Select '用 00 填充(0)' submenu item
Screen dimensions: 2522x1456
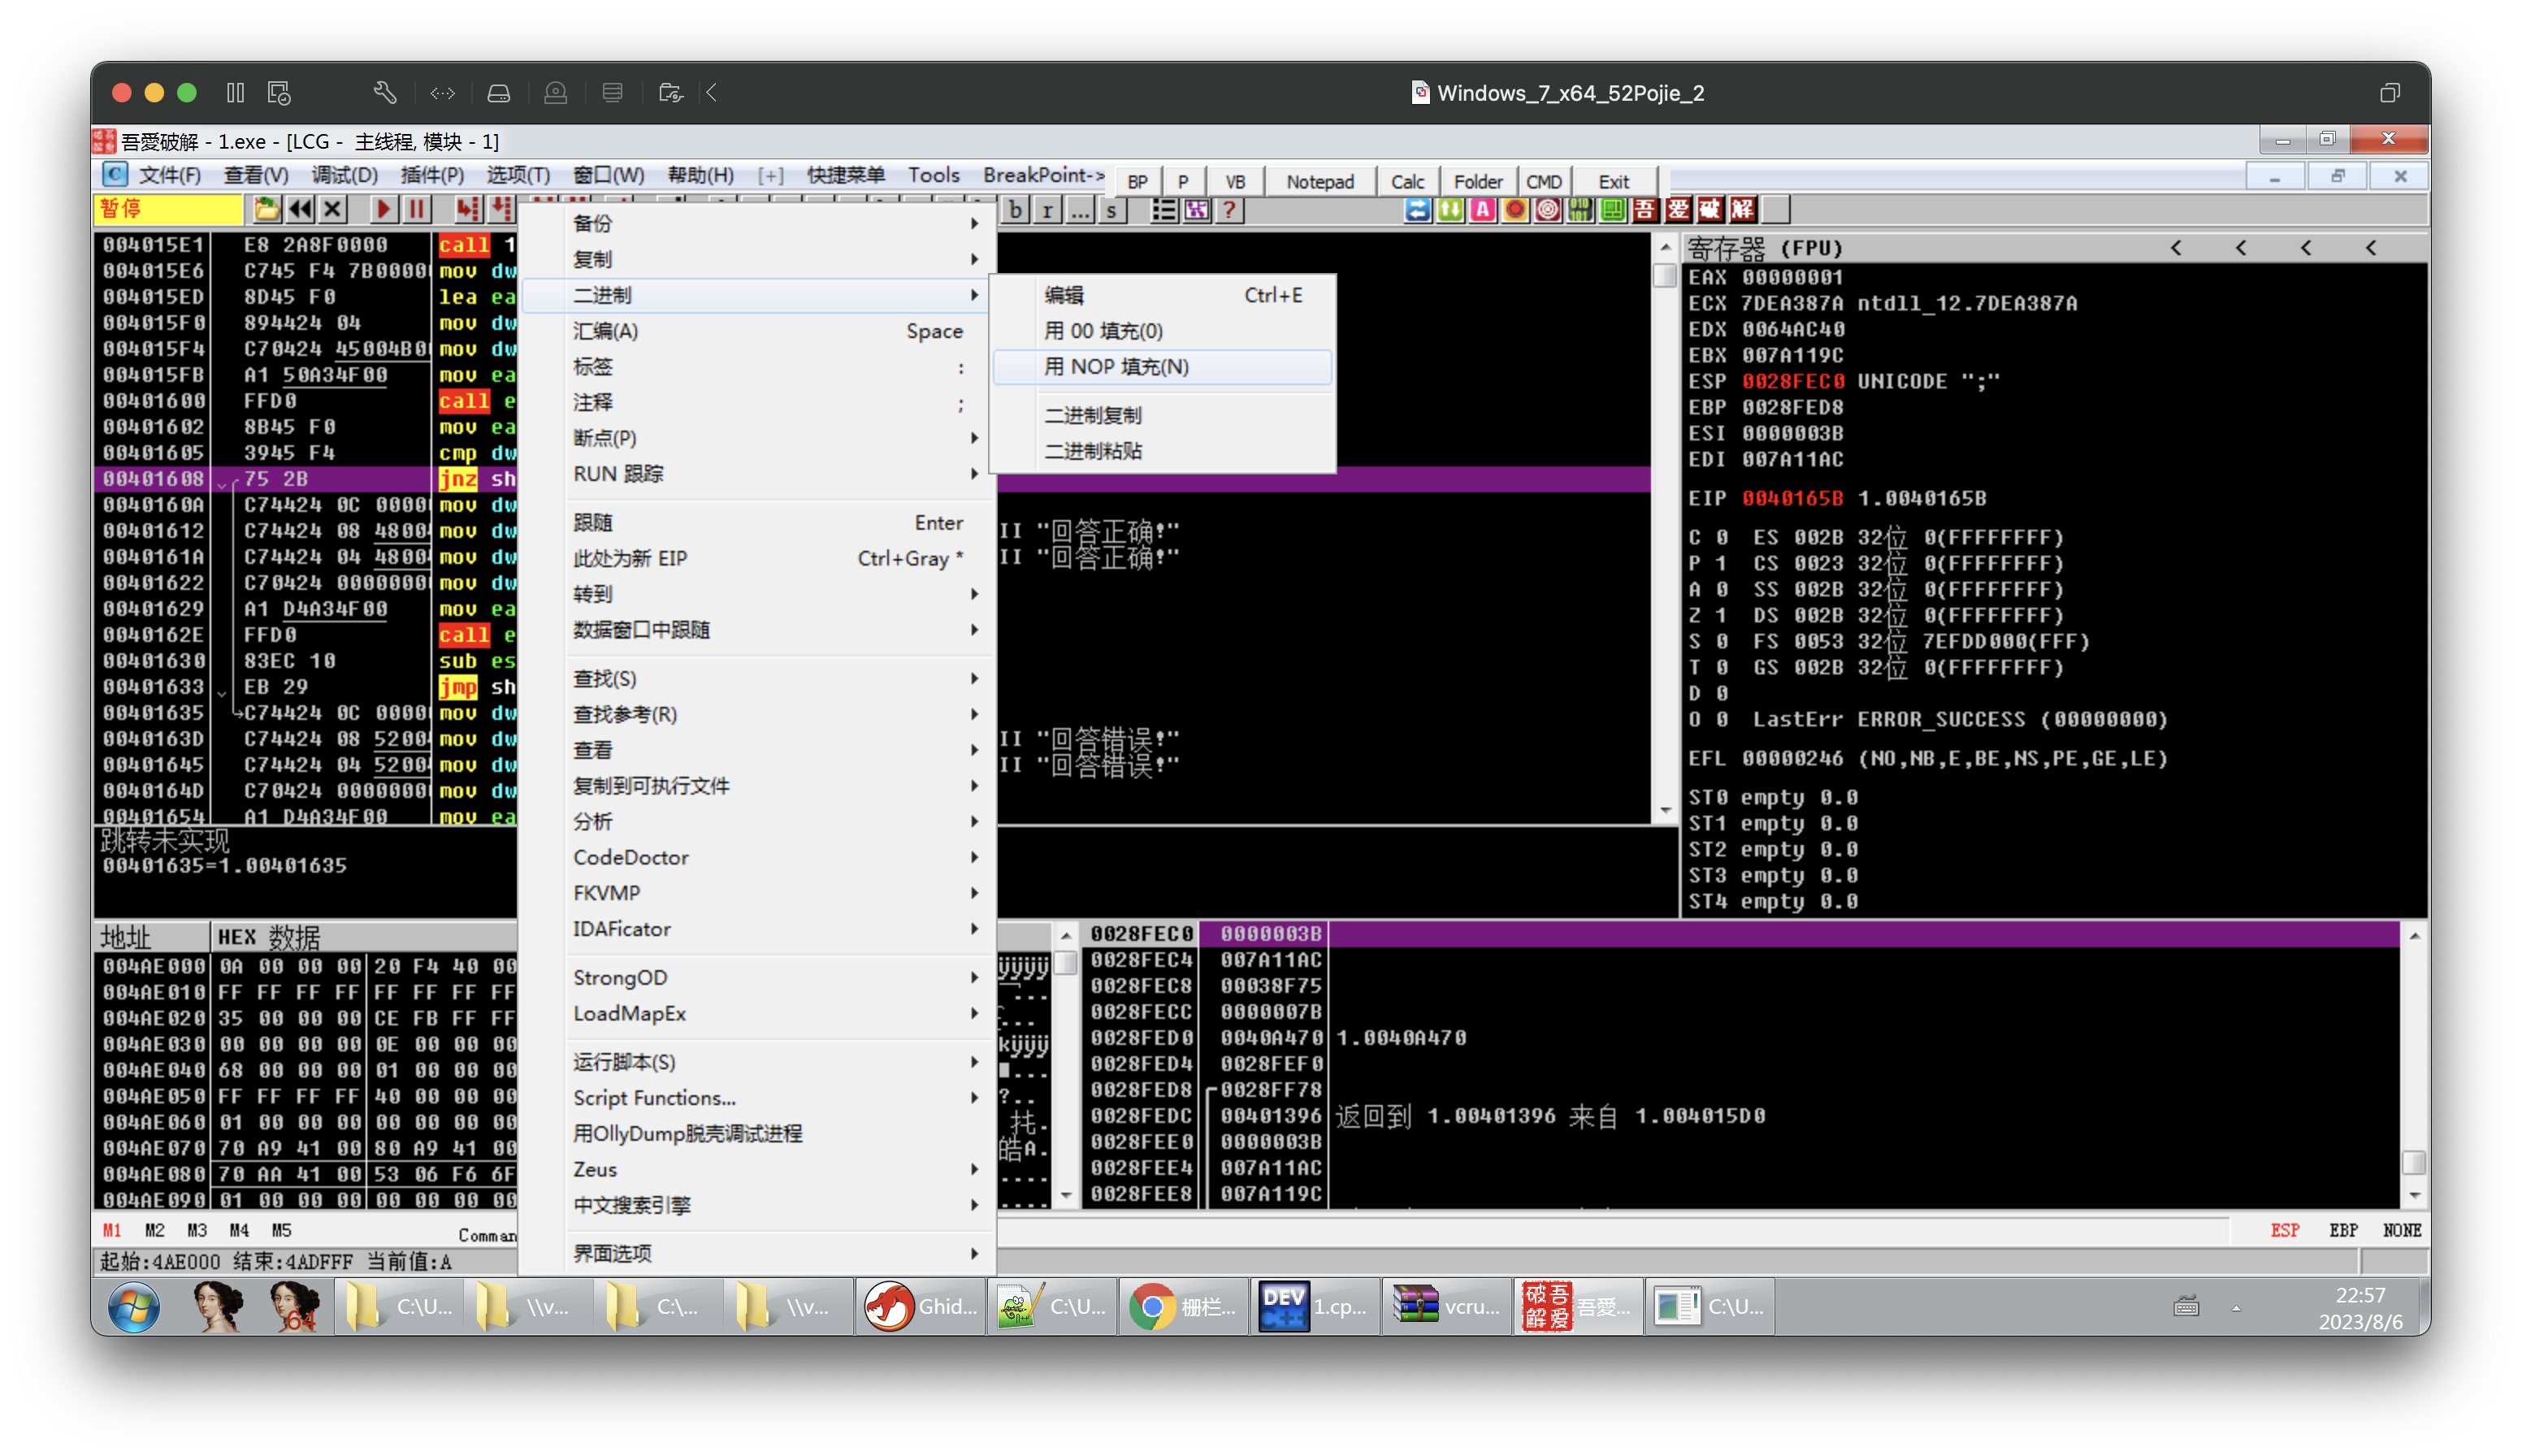coord(1162,331)
